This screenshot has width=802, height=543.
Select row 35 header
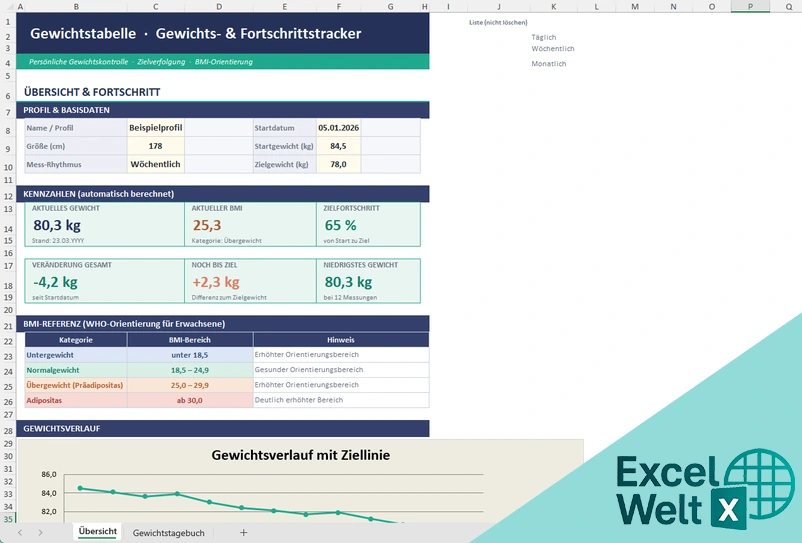point(8,519)
